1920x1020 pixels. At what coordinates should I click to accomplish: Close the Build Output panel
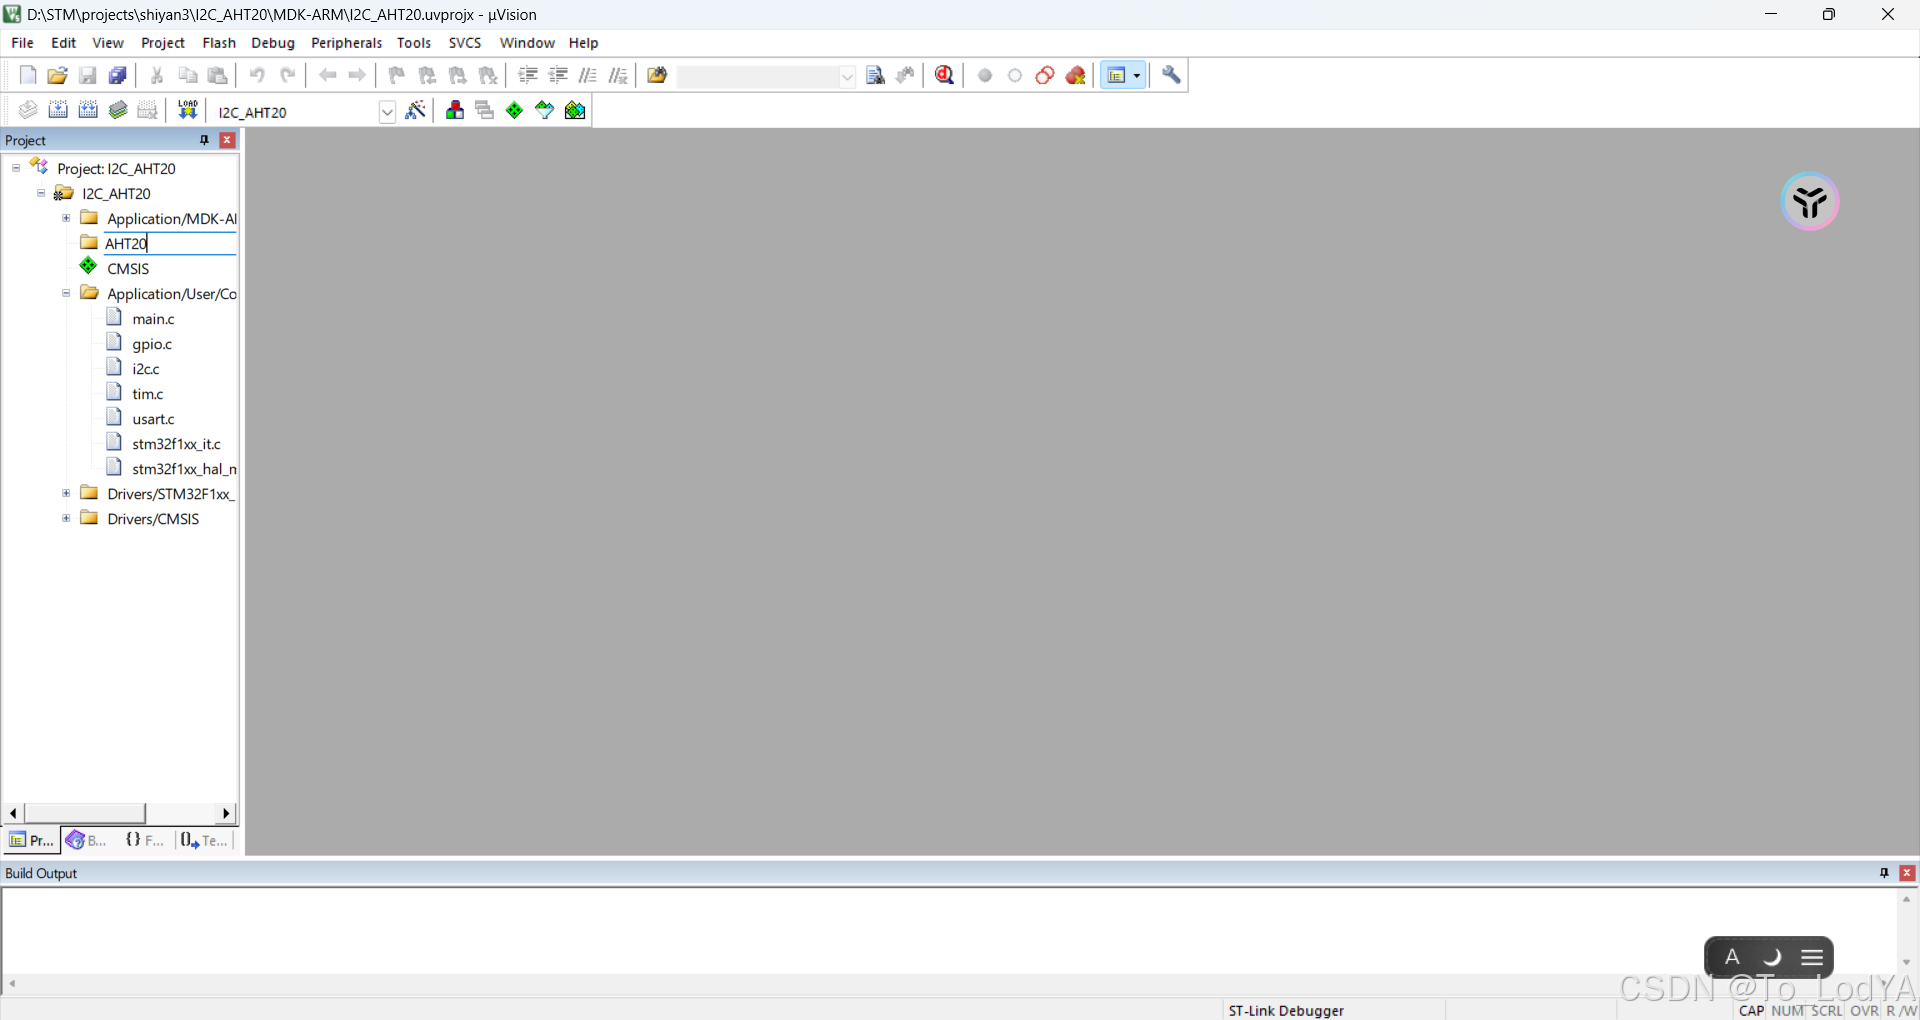[1907, 873]
